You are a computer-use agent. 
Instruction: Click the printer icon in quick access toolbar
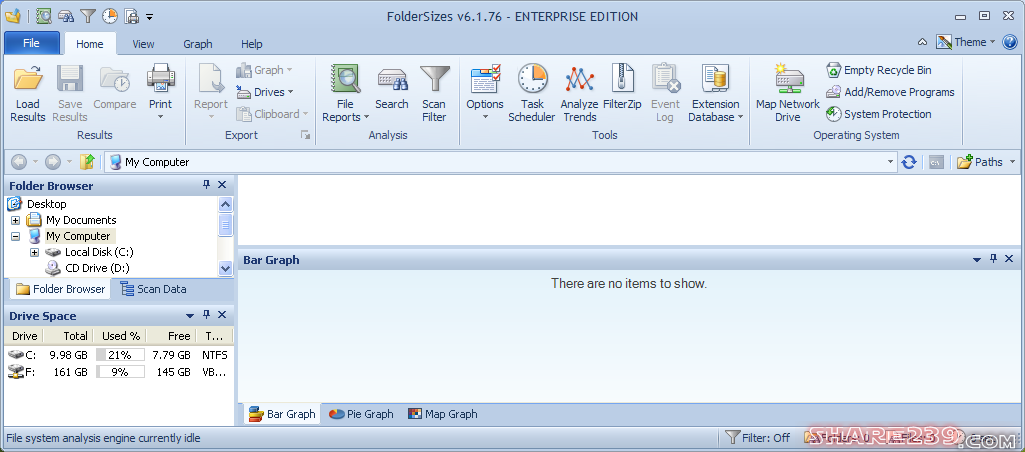point(131,15)
